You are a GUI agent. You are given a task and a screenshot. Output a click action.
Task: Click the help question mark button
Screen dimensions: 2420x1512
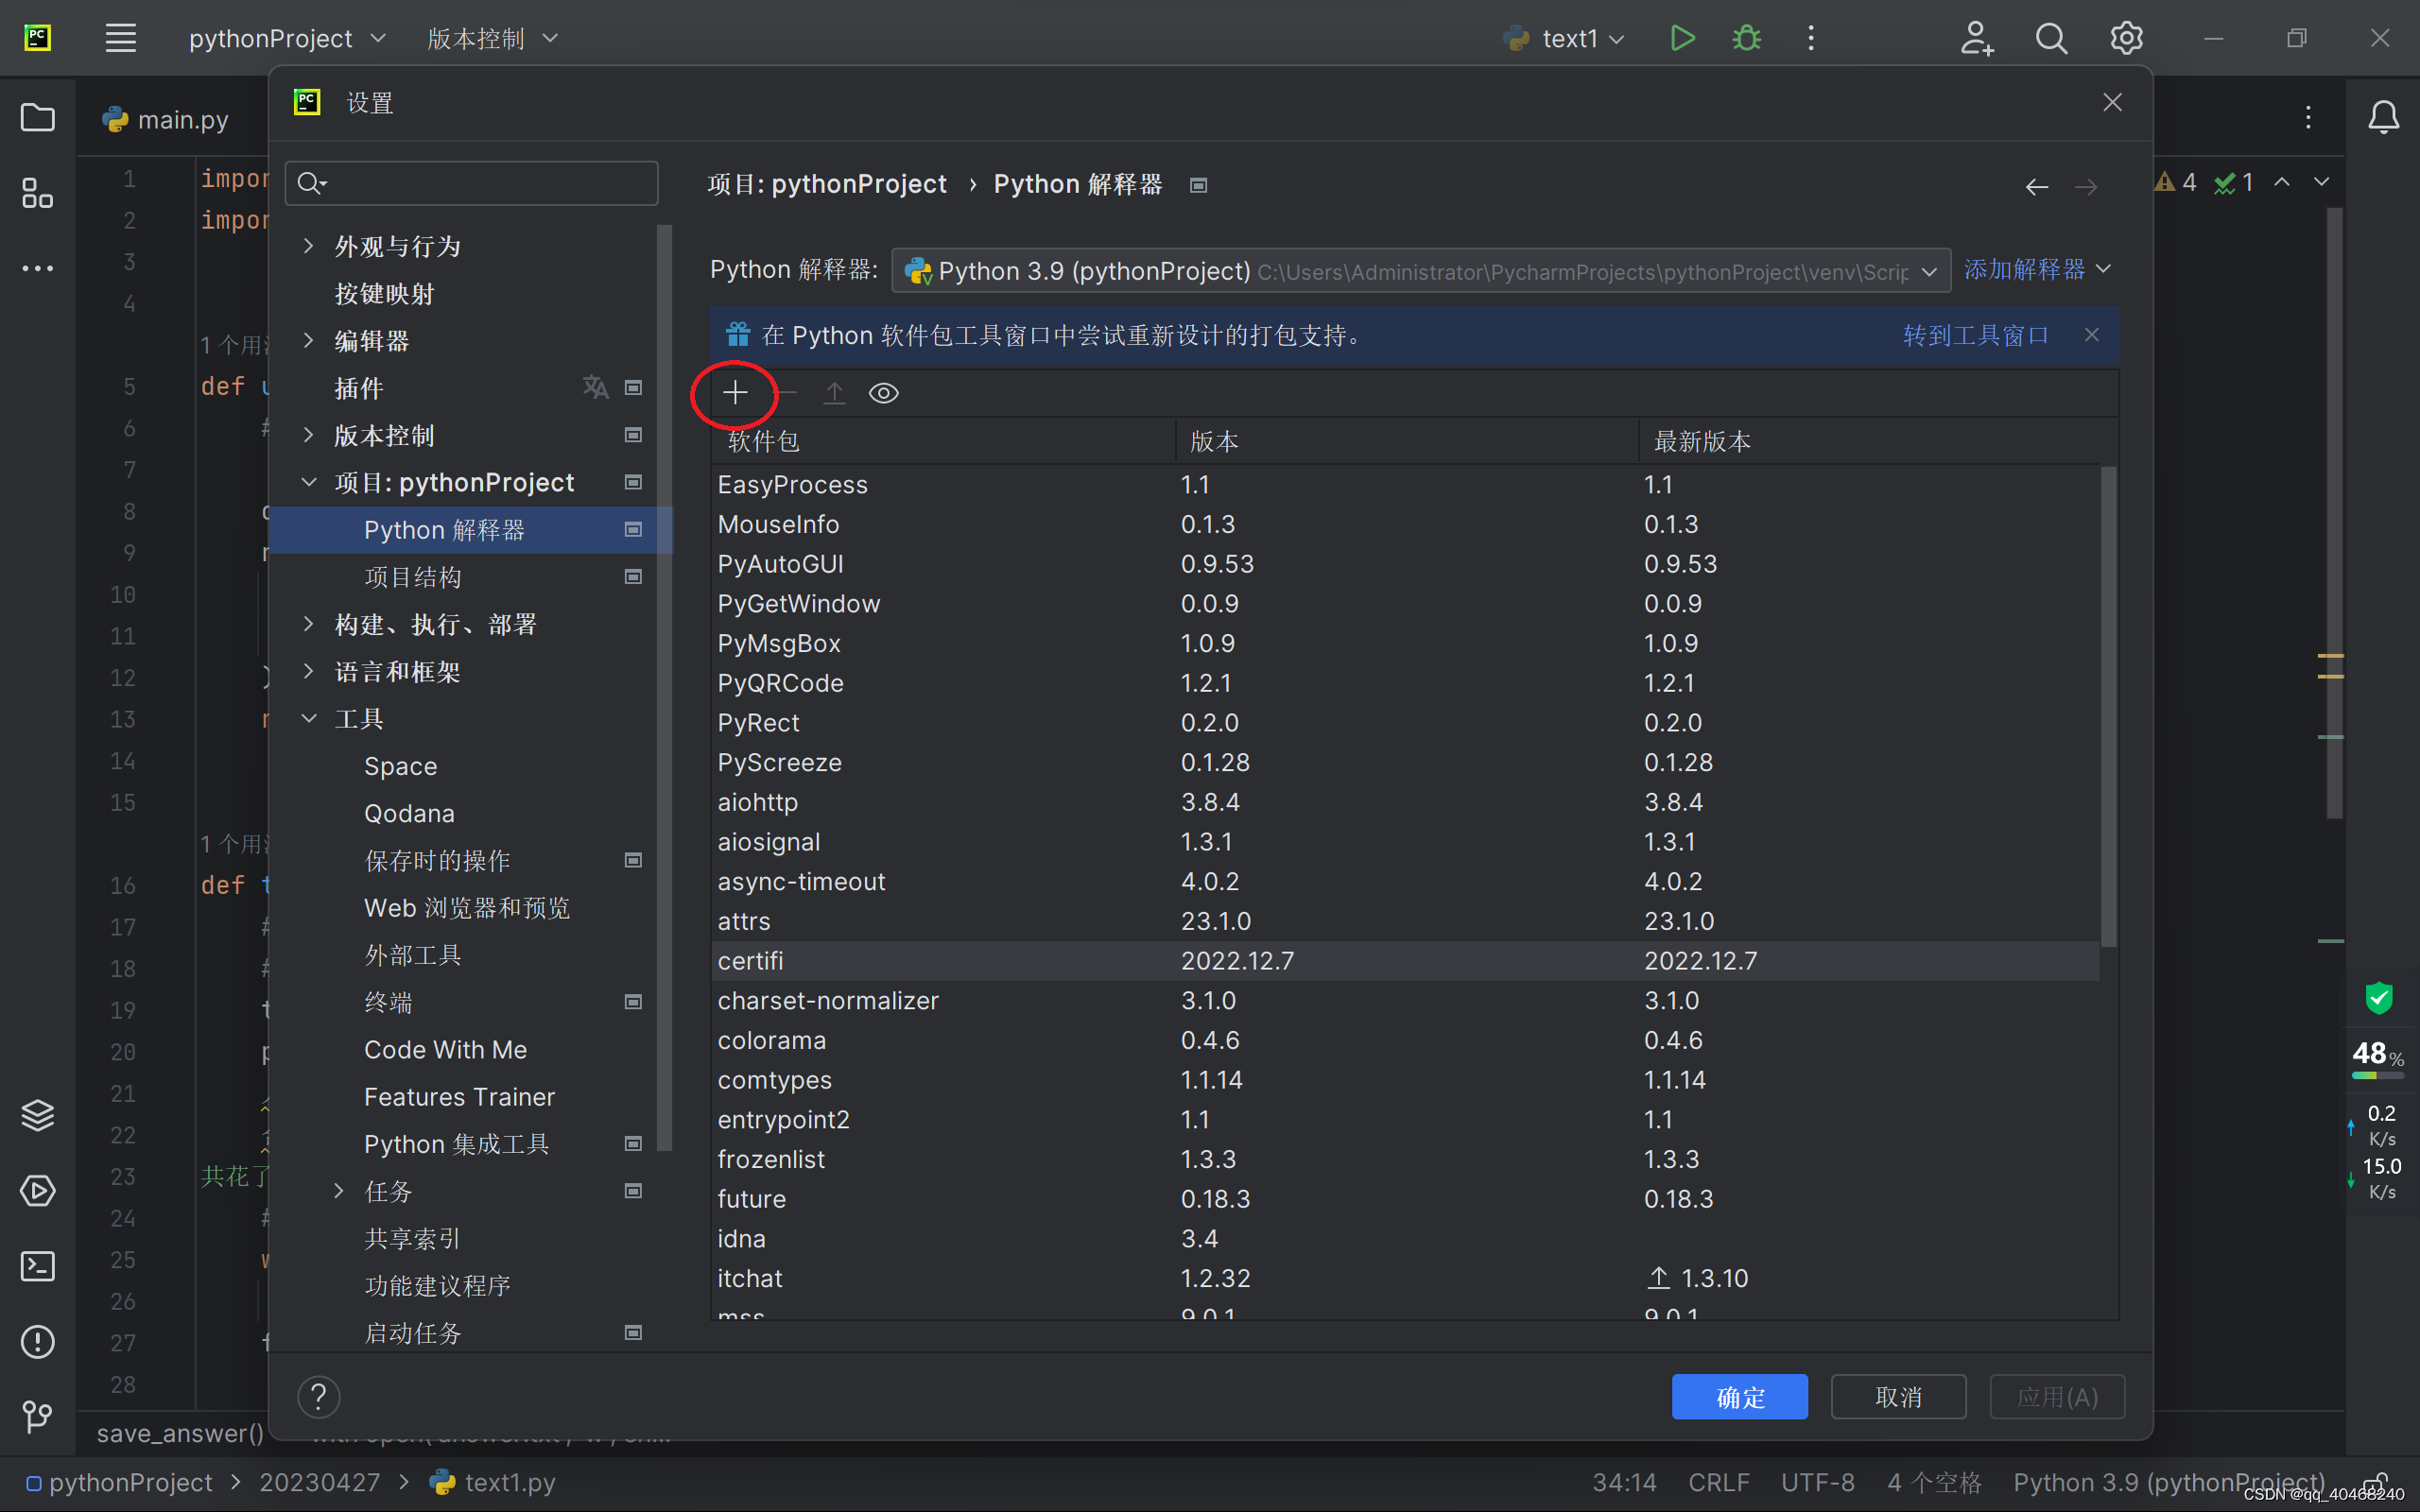click(x=319, y=1396)
